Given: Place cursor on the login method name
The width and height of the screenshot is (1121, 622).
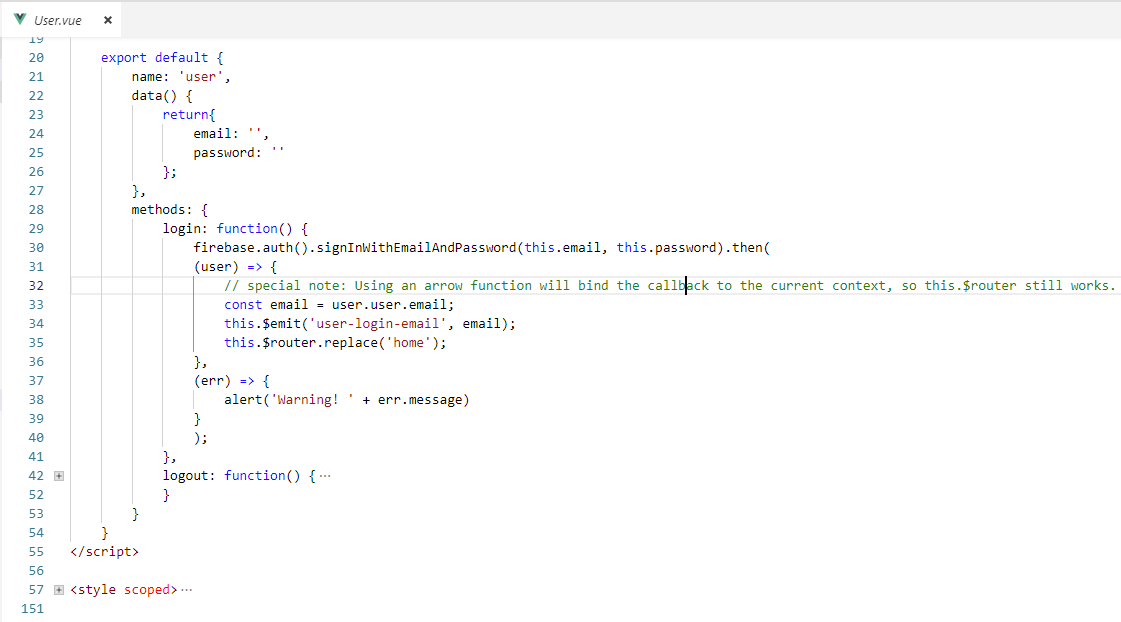Looking at the screenshot, I should pyautogui.click(x=182, y=228).
